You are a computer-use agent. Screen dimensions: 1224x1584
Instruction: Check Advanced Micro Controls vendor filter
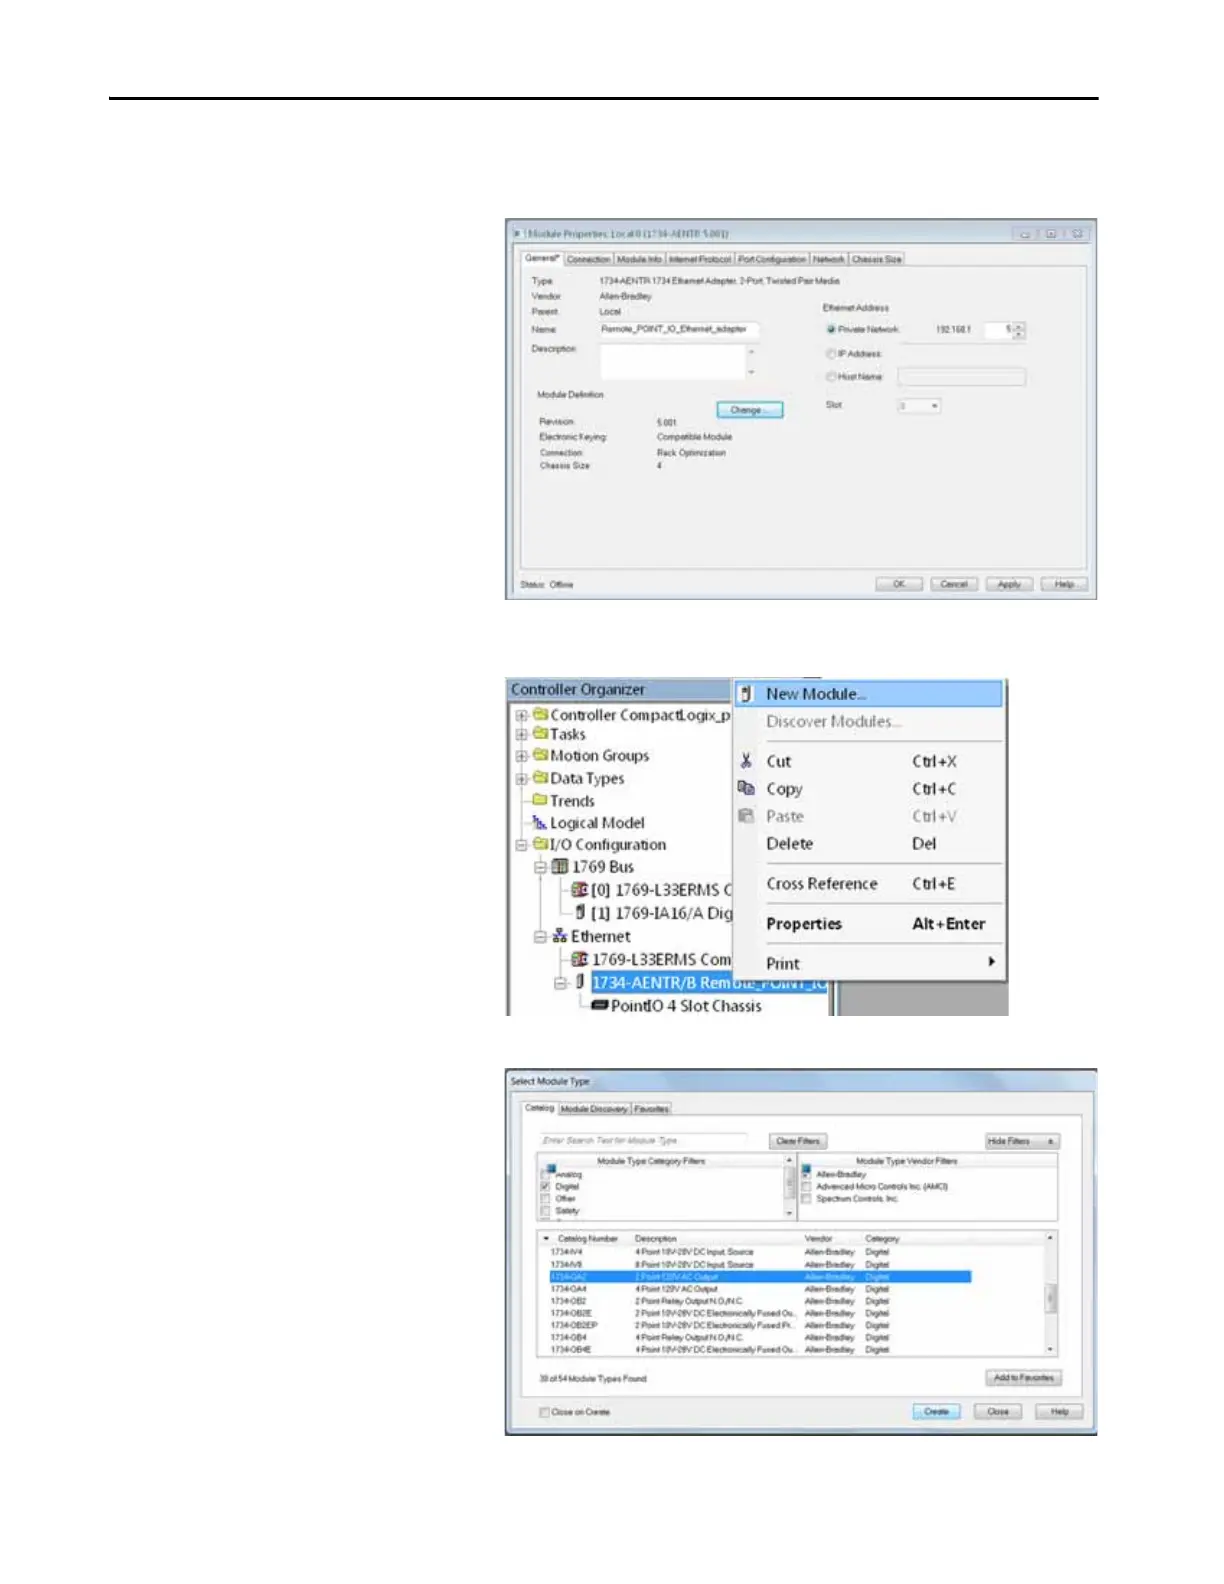click(x=806, y=1186)
